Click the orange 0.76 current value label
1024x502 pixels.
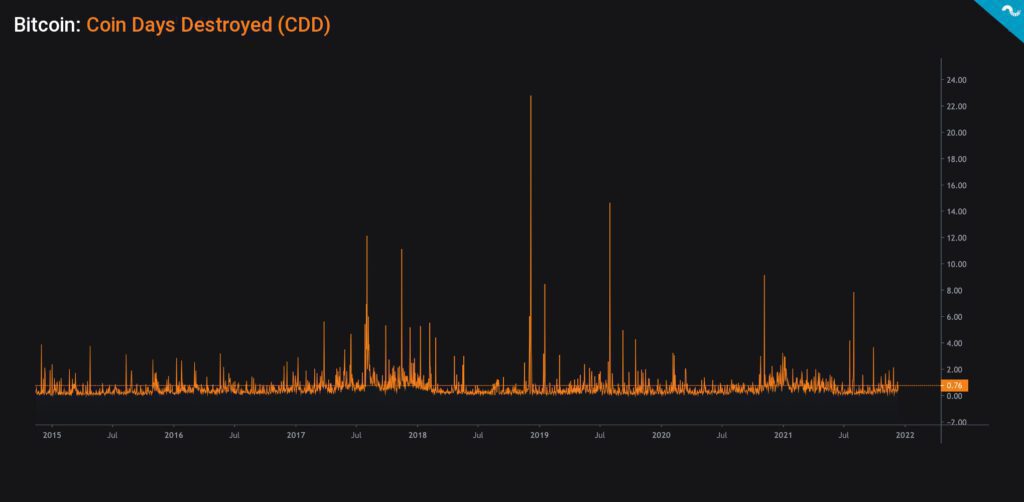(x=955, y=386)
